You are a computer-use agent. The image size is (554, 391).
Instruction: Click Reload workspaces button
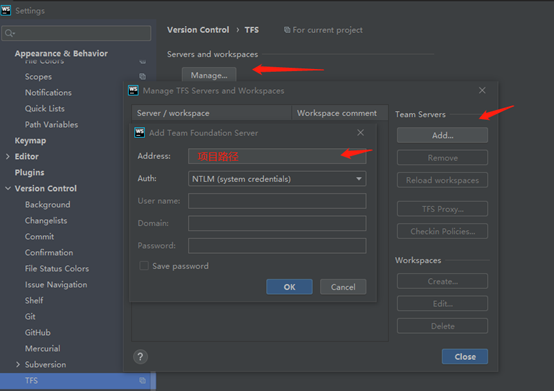pyautogui.click(x=442, y=180)
